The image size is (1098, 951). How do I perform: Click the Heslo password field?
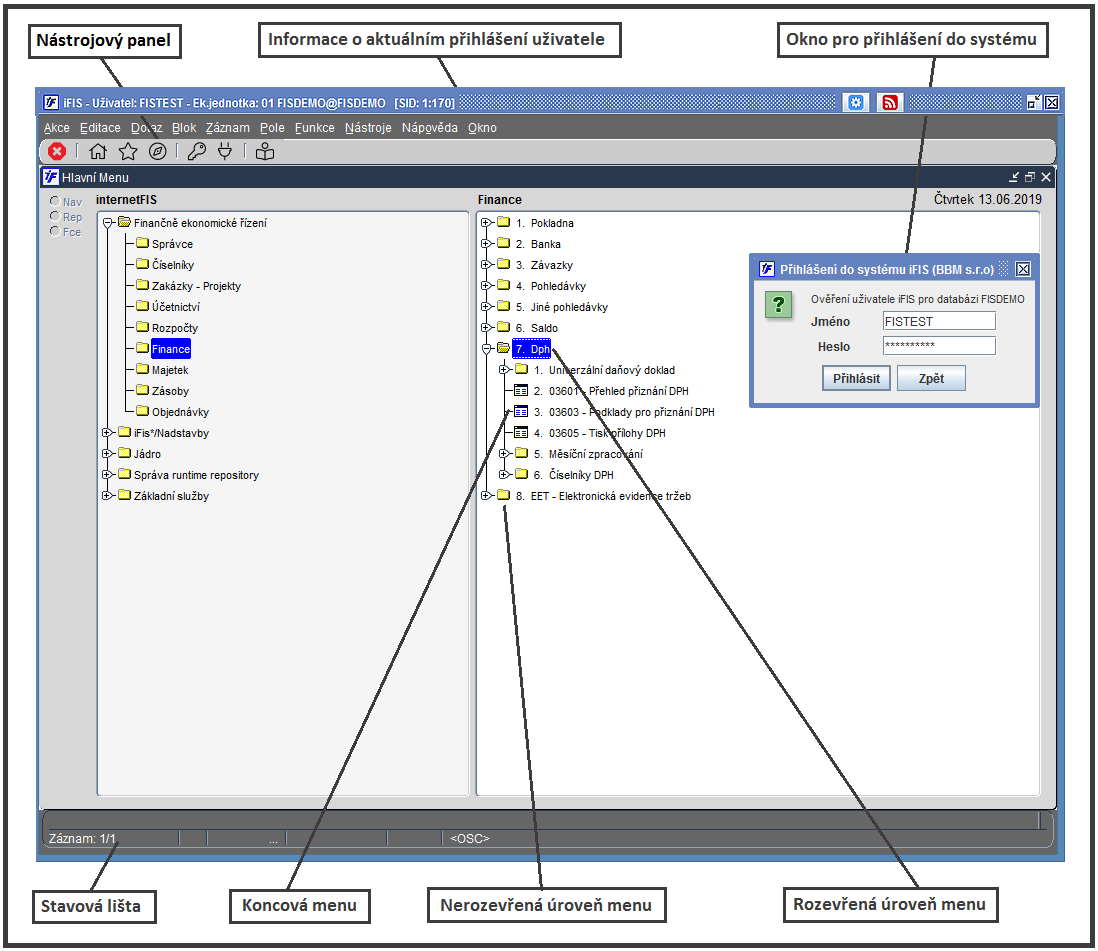click(938, 345)
